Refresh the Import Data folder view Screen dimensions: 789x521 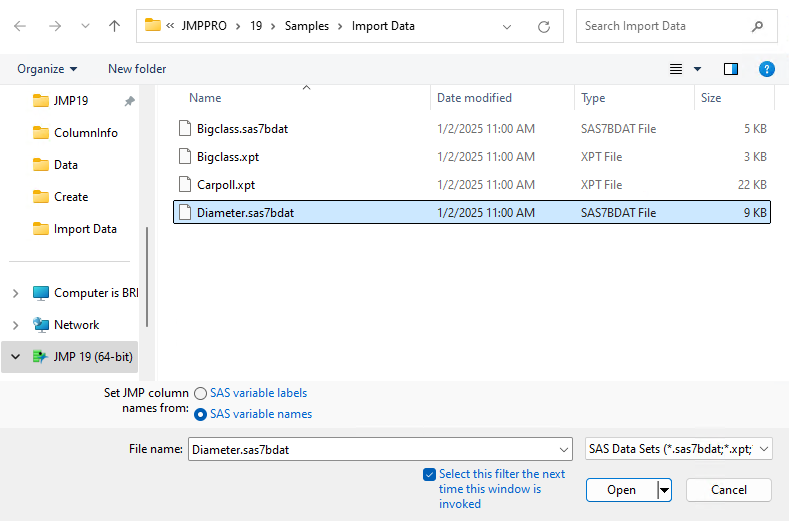[x=543, y=26]
